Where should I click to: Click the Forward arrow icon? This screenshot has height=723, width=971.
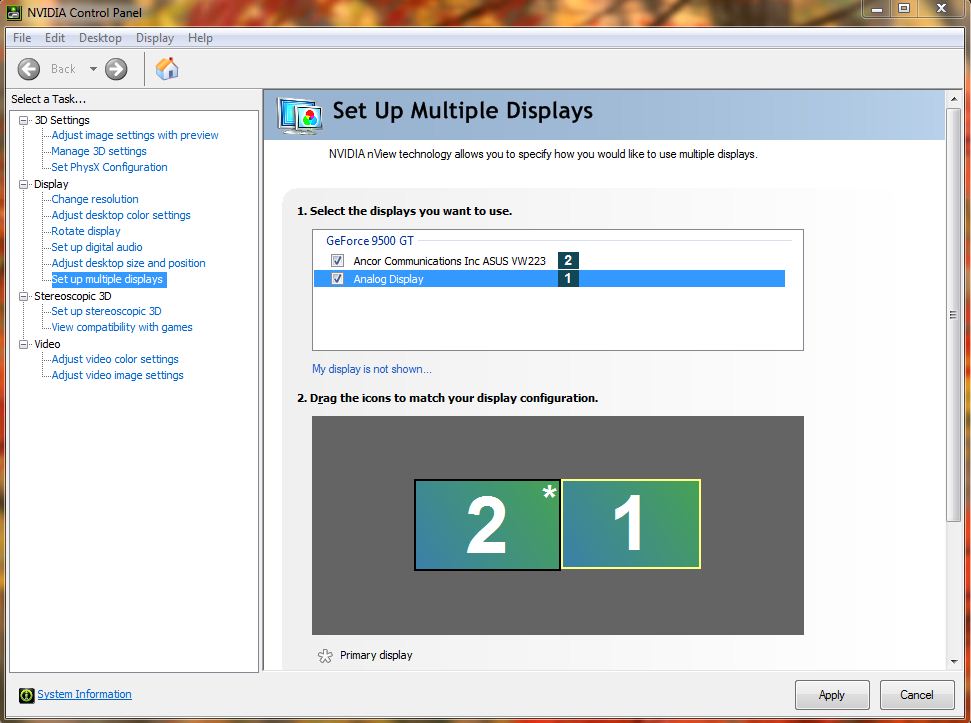116,69
